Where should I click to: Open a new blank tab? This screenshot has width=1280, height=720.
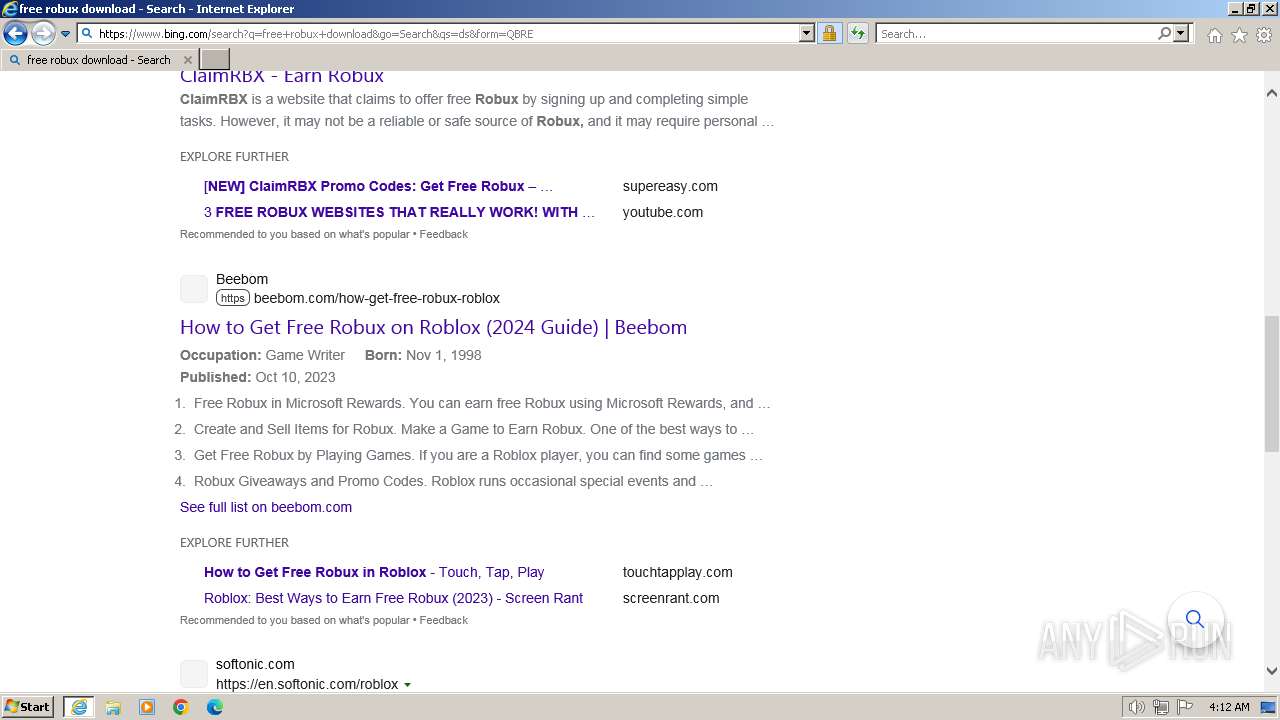click(215, 60)
